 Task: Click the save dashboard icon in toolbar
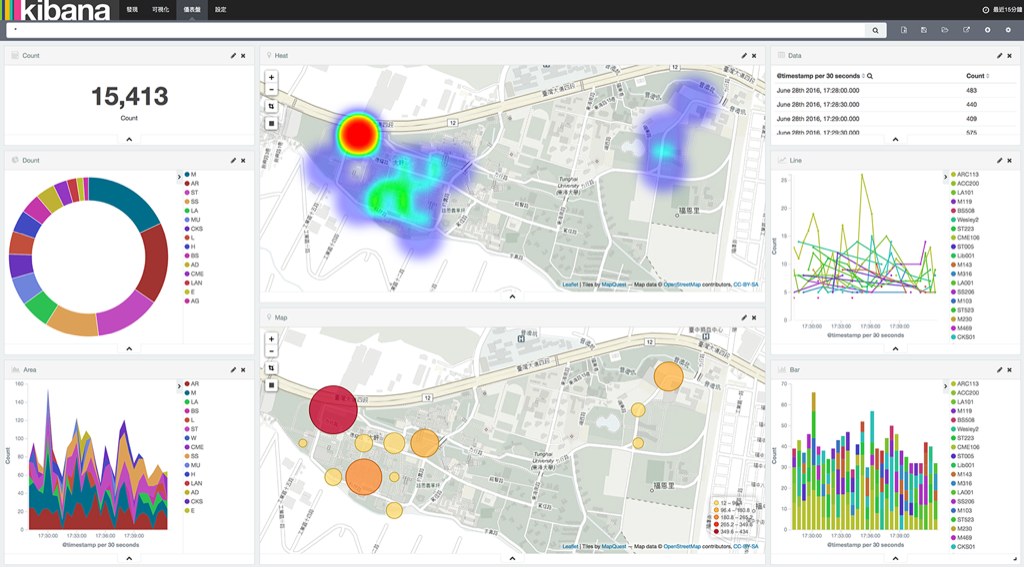click(x=924, y=30)
